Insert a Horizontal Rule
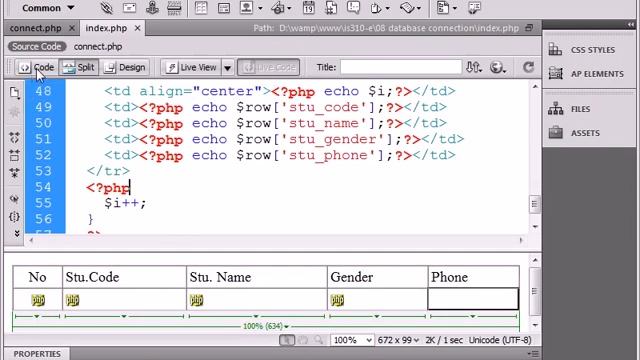The height and width of the screenshot is (360, 640). (x=174, y=8)
